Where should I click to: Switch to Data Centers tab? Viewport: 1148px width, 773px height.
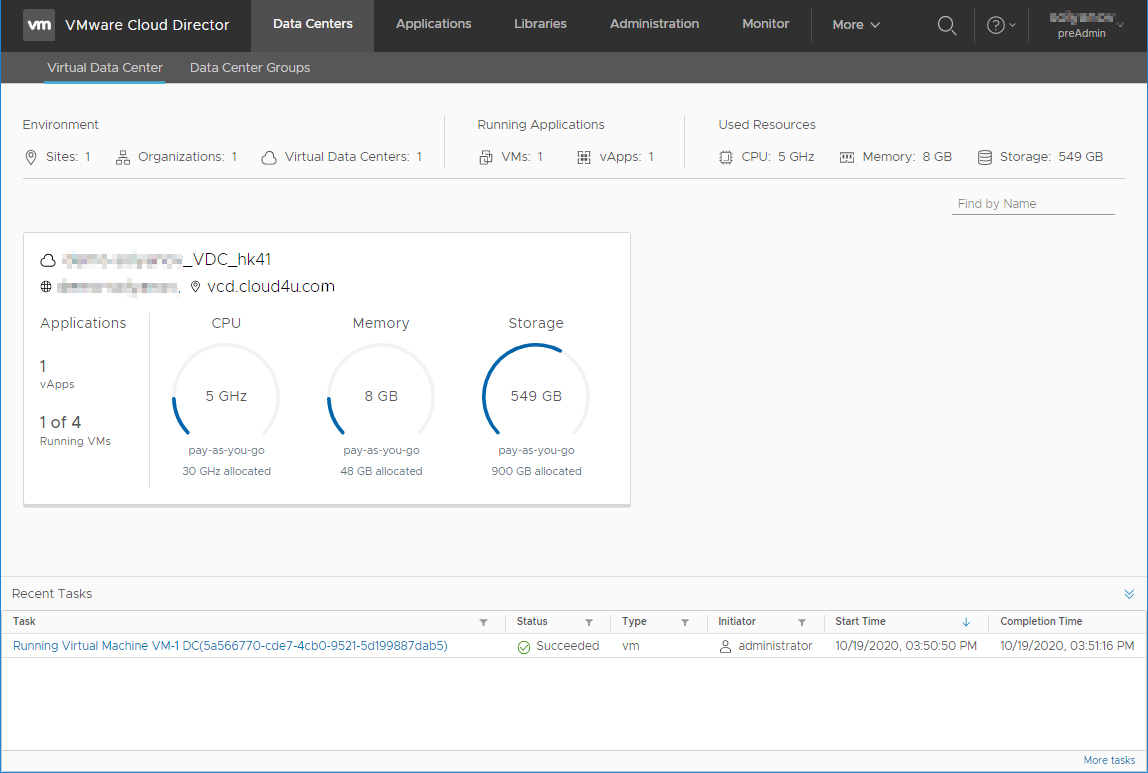pos(313,24)
